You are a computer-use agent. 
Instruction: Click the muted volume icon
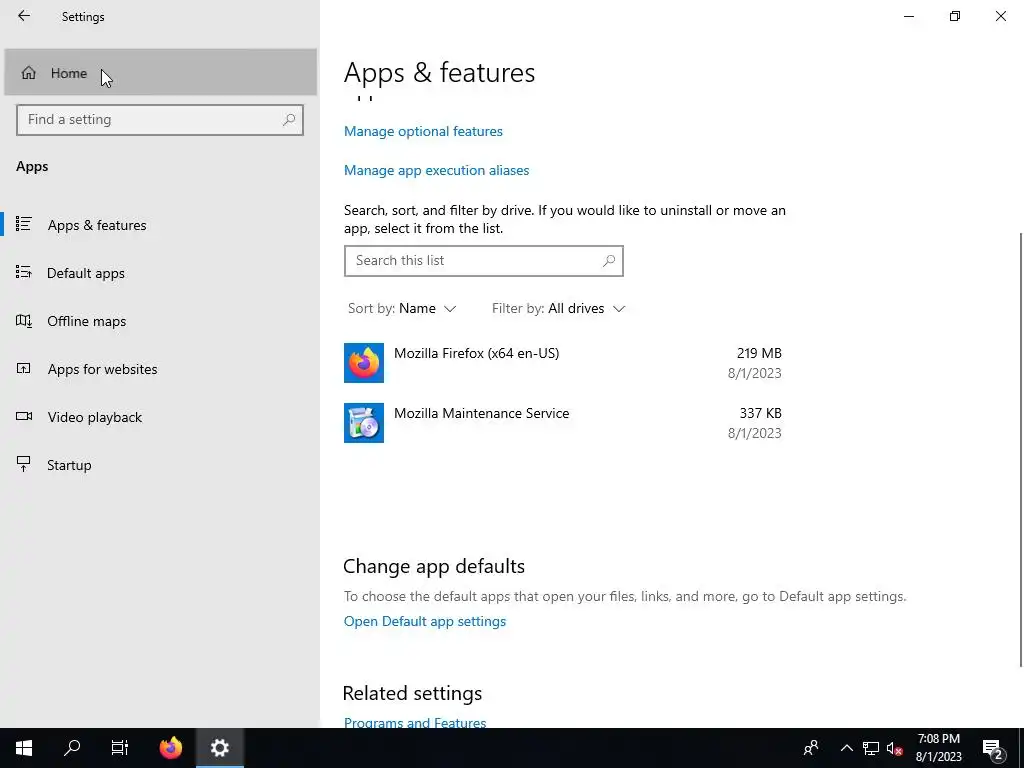coord(895,748)
